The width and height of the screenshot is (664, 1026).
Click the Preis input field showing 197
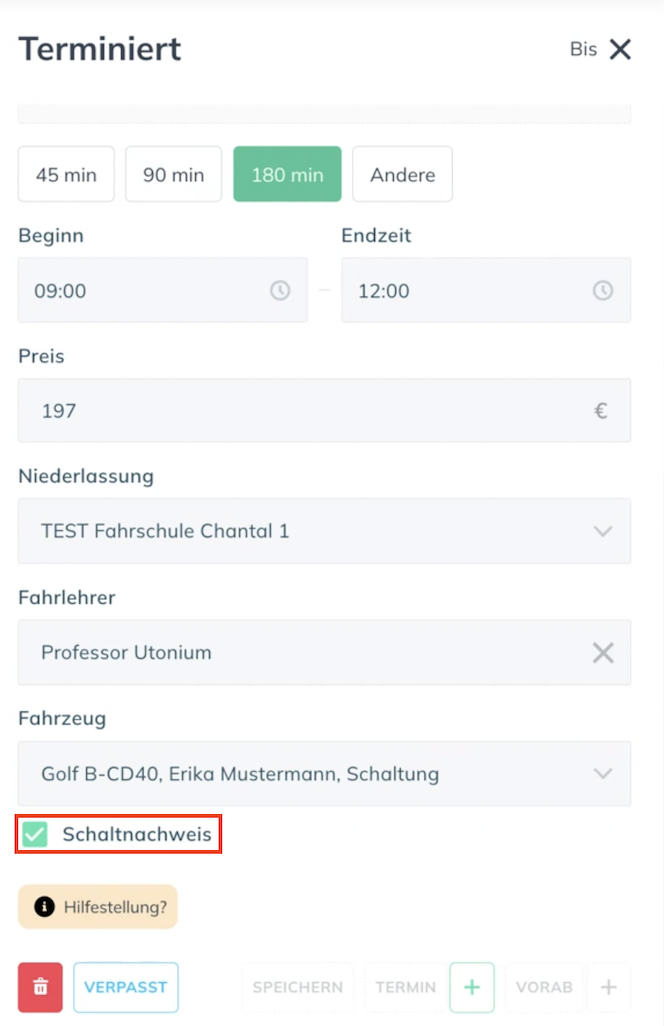(x=324, y=410)
